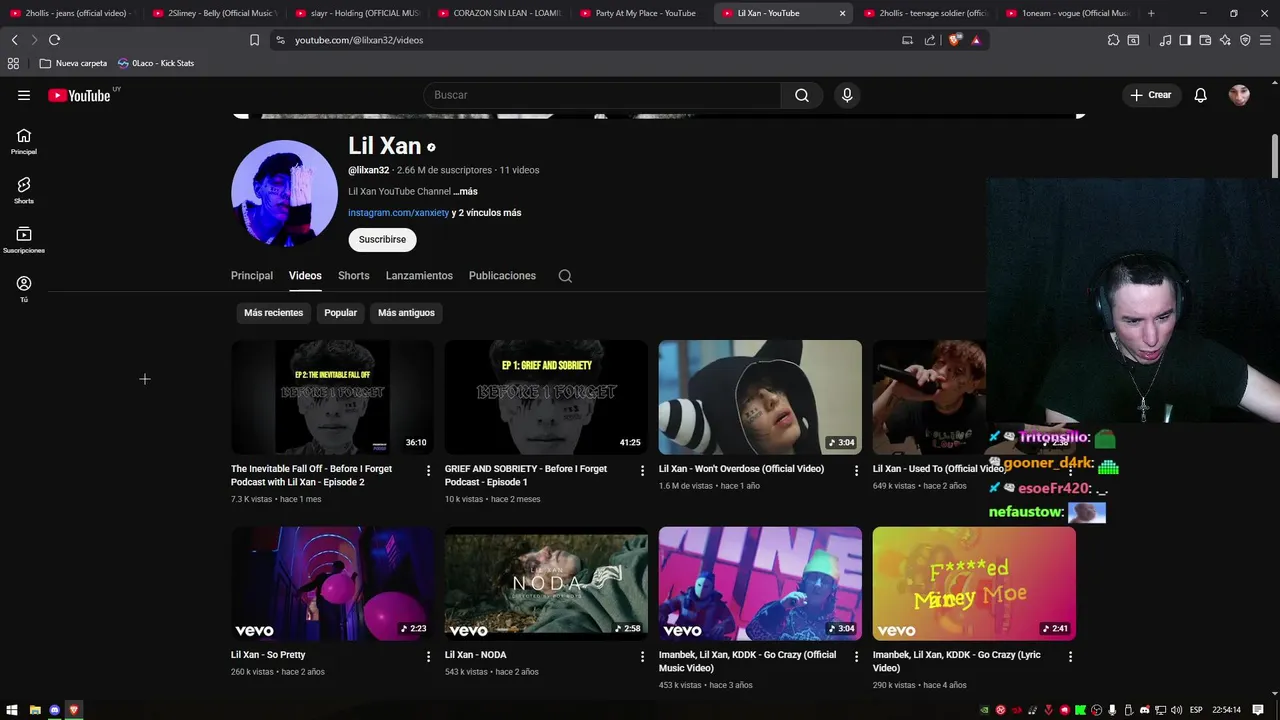
Task: Open Brave Rewards triangle icon
Action: coord(976,40)
